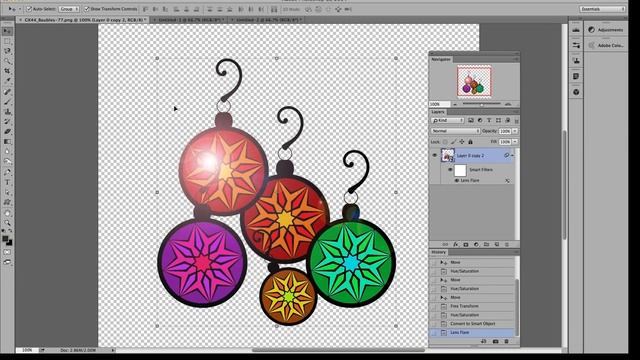640x360 pixels.
Task: Select the Move tool in the toolbox
Action: [x=7, y=31]
